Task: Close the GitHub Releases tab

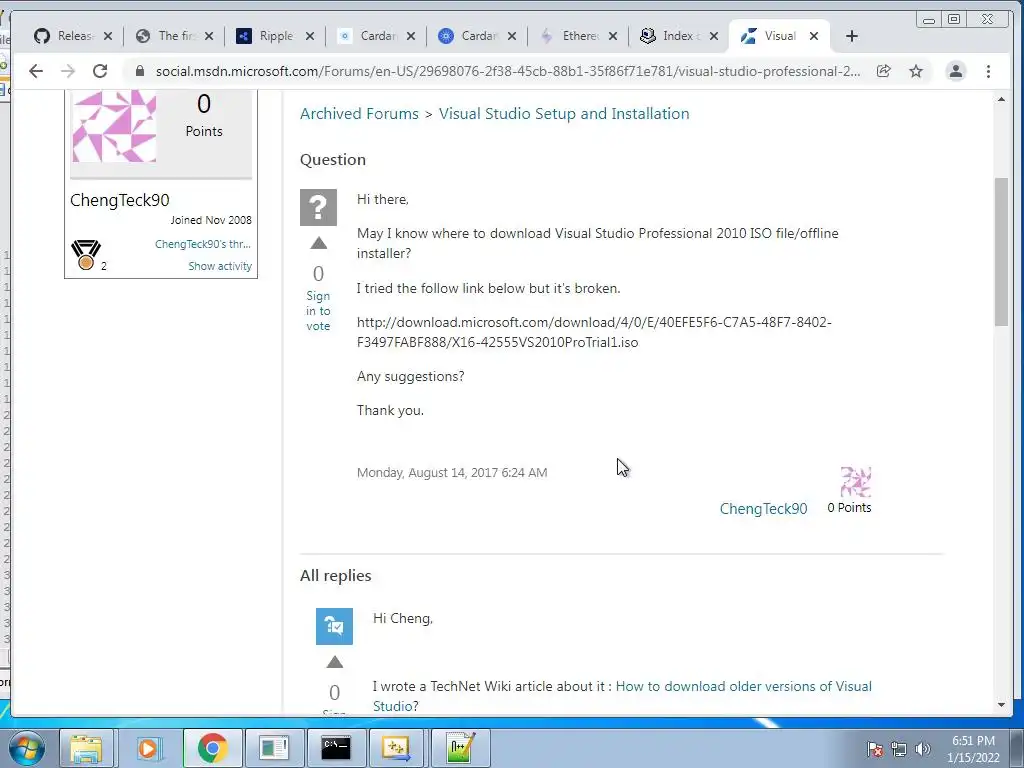Action: pos(108,36)
